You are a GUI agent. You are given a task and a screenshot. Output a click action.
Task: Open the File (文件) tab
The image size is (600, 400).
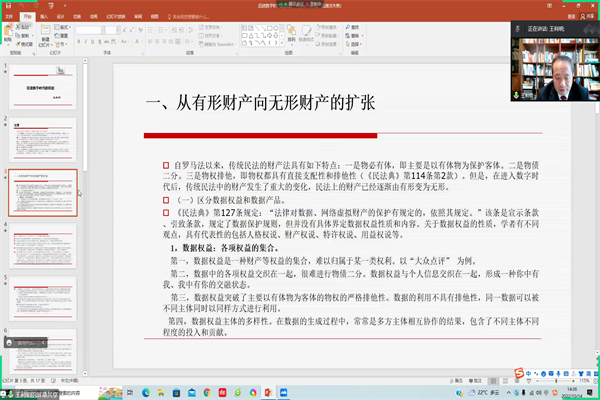[8, 17]
